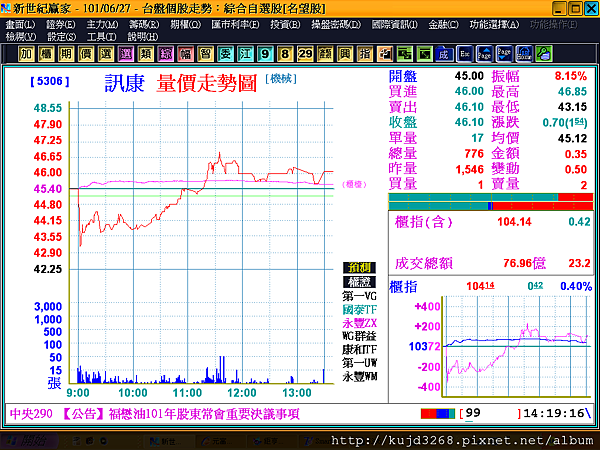600x450 pixels.
Task: Click the 99 input field in status bar
Action: click(491, 413)
